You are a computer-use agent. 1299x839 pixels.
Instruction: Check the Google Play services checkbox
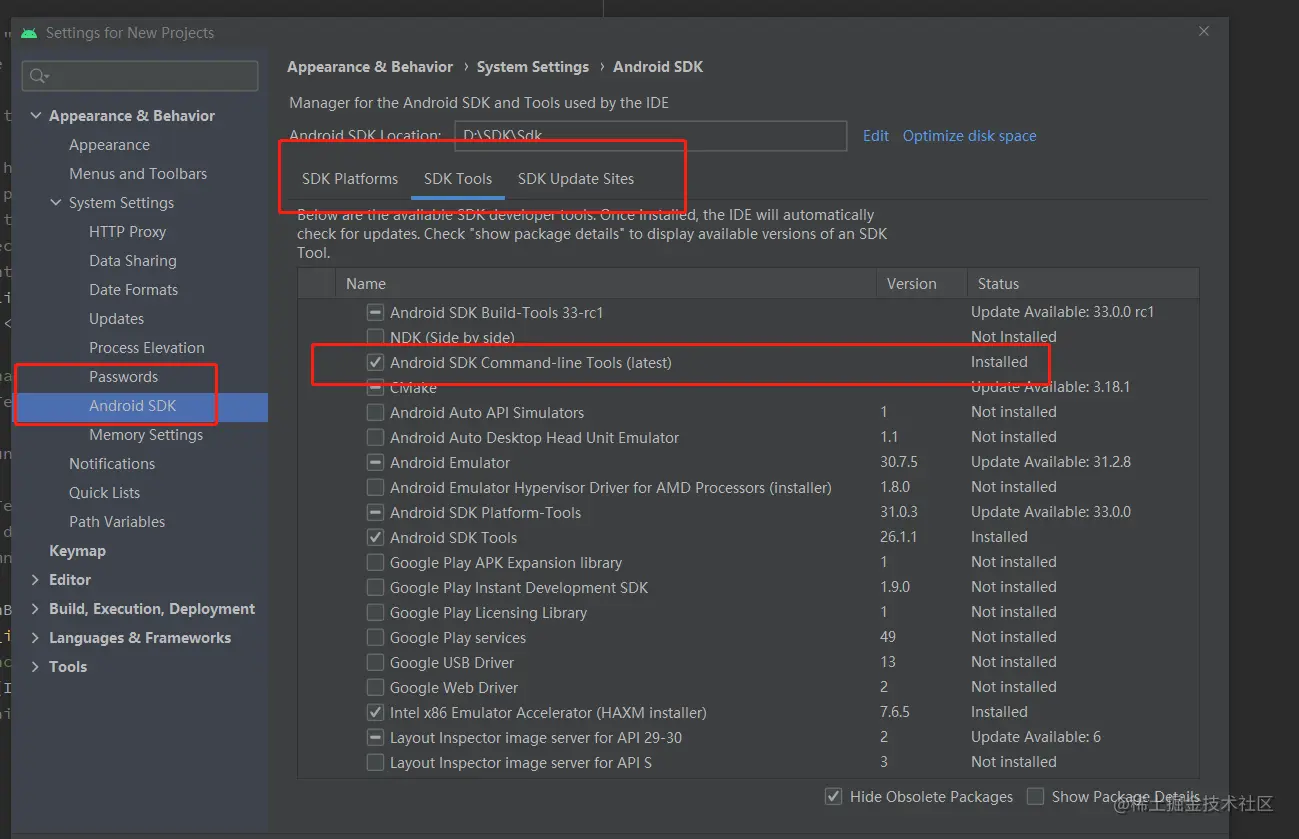point(375,637)
